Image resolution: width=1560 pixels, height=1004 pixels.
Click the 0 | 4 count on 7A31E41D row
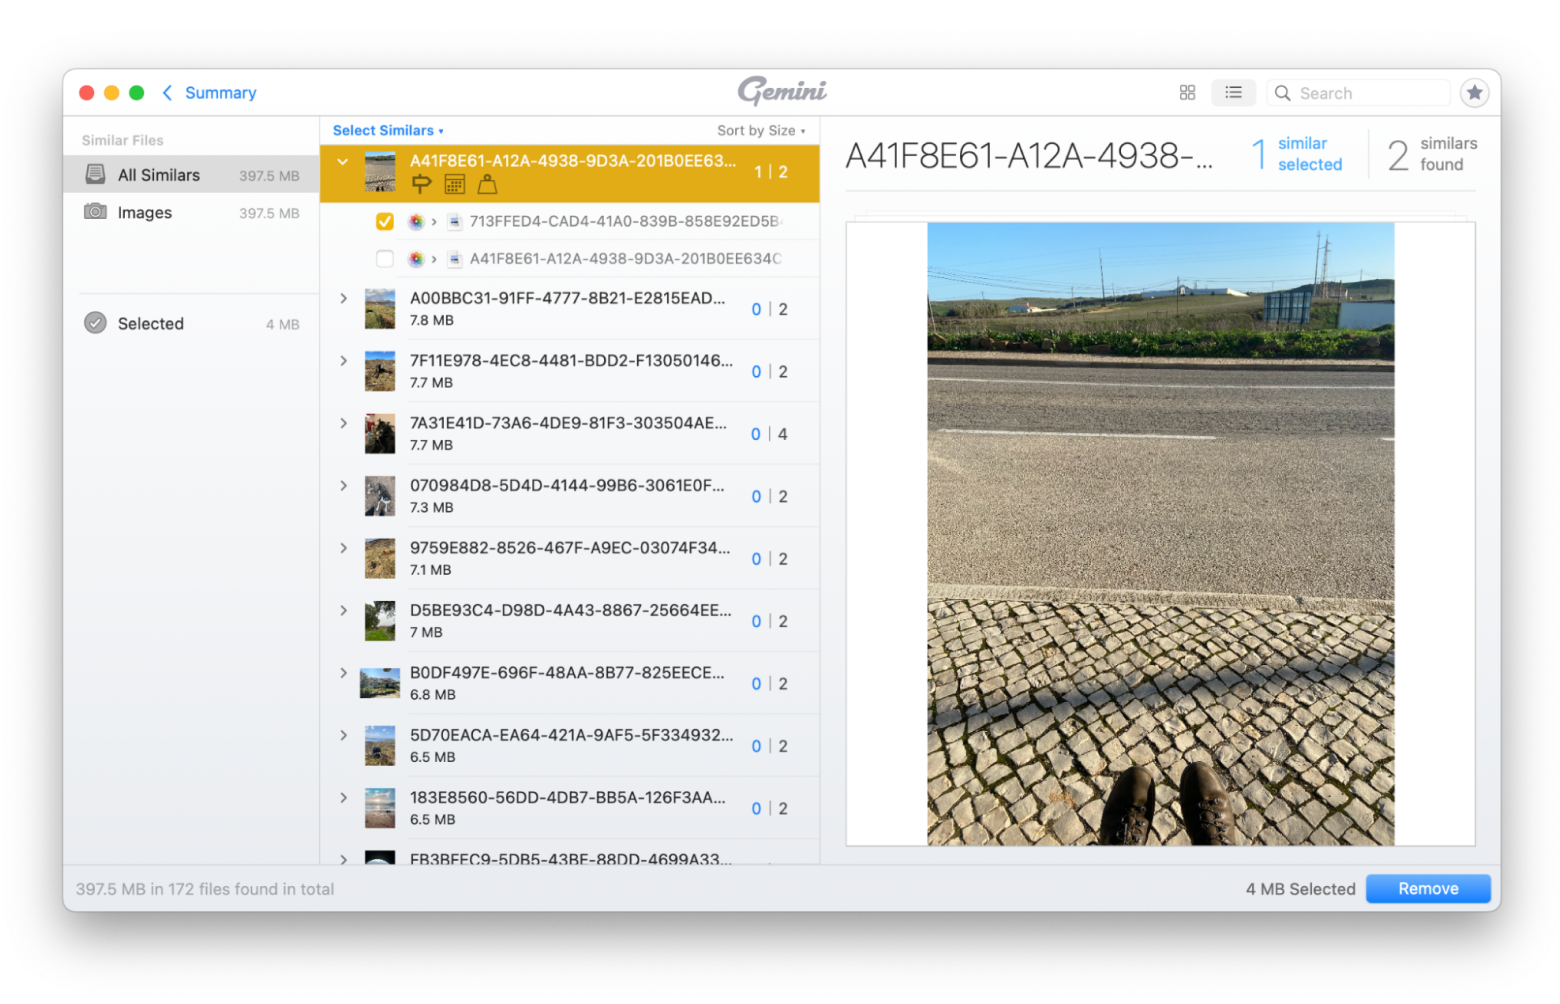769,434
